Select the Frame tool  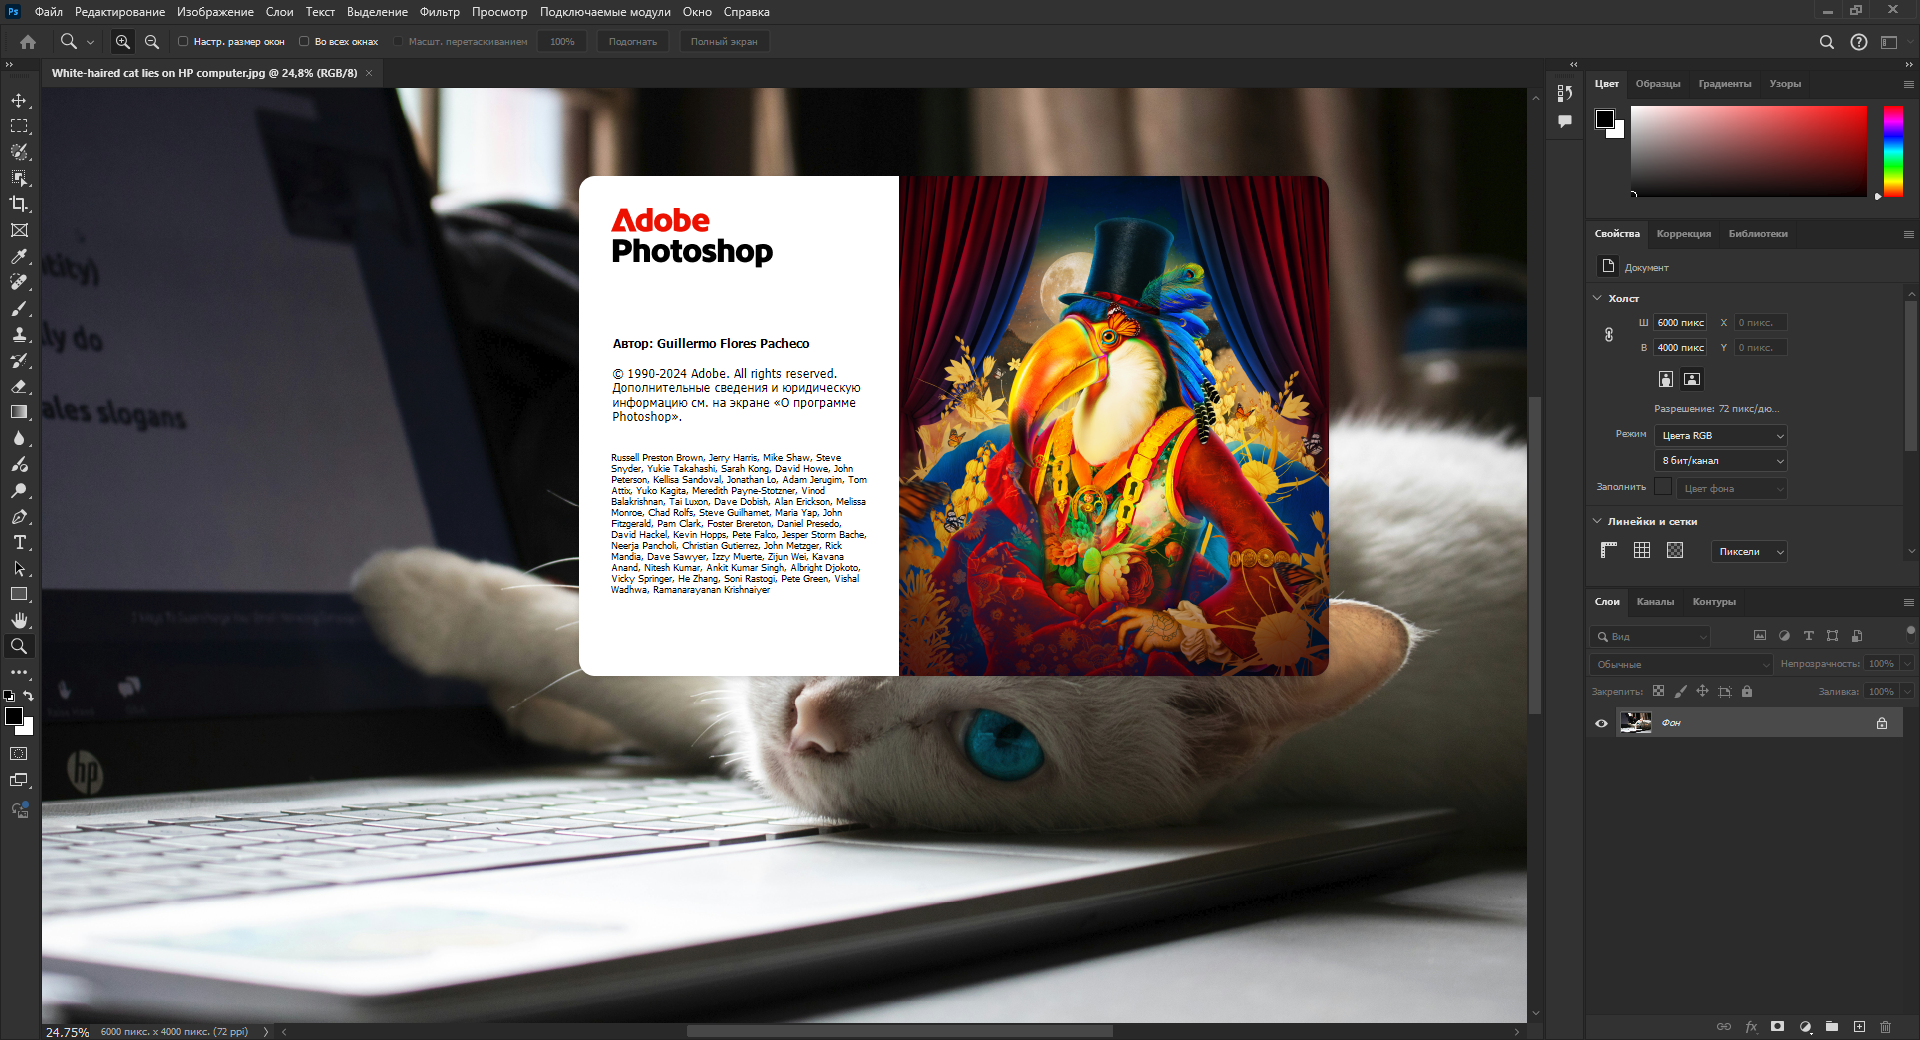point(19,231)
